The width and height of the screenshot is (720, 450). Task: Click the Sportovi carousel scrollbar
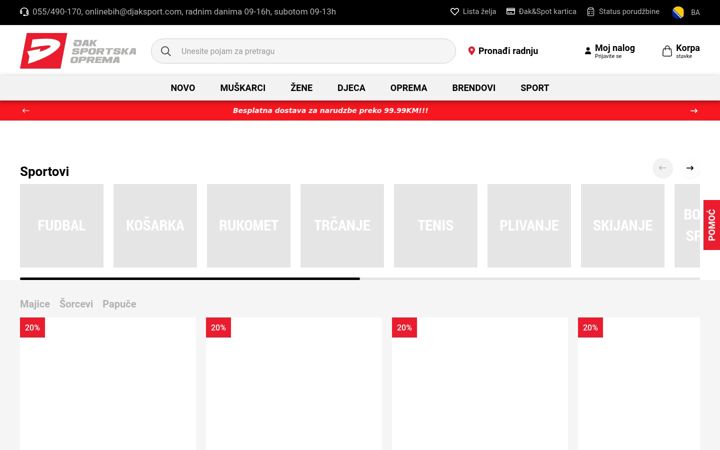point(360,278)
